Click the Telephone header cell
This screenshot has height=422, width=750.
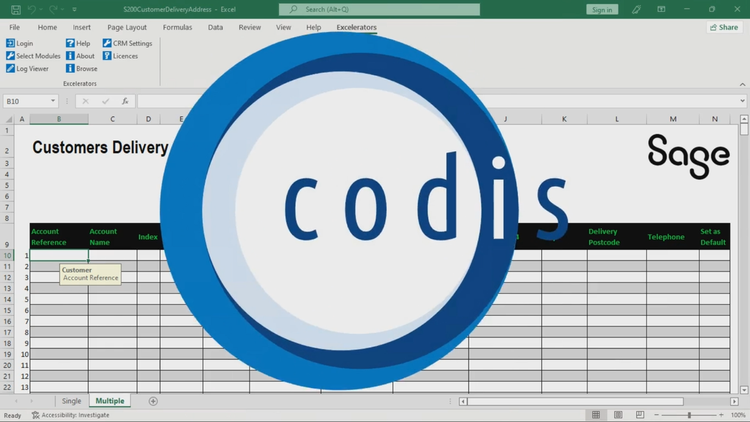coord(673,236)
